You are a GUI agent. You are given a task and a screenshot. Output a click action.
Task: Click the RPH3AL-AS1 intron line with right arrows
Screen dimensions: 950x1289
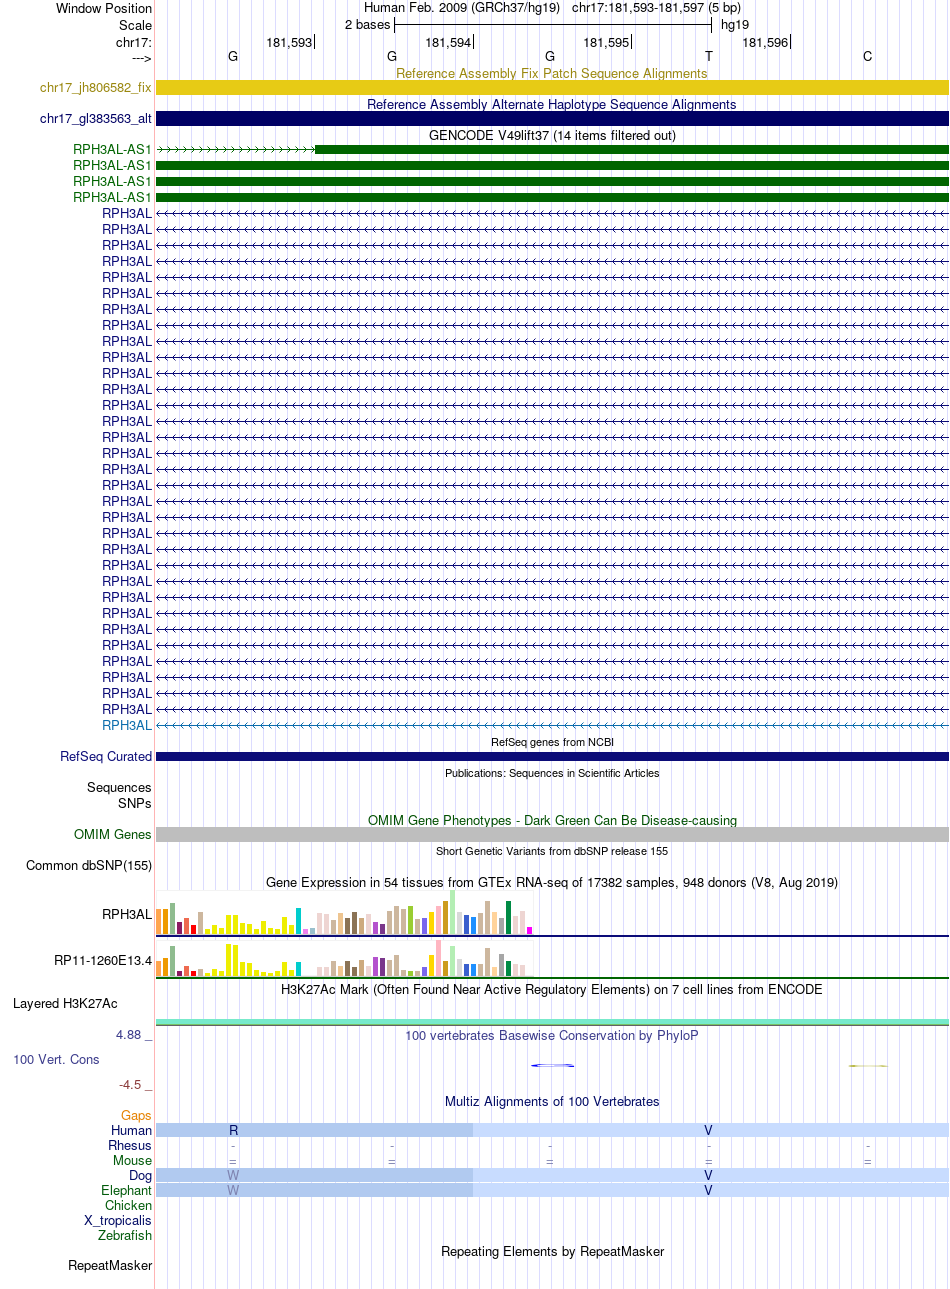pyautogui.click(x=236, y=150)
